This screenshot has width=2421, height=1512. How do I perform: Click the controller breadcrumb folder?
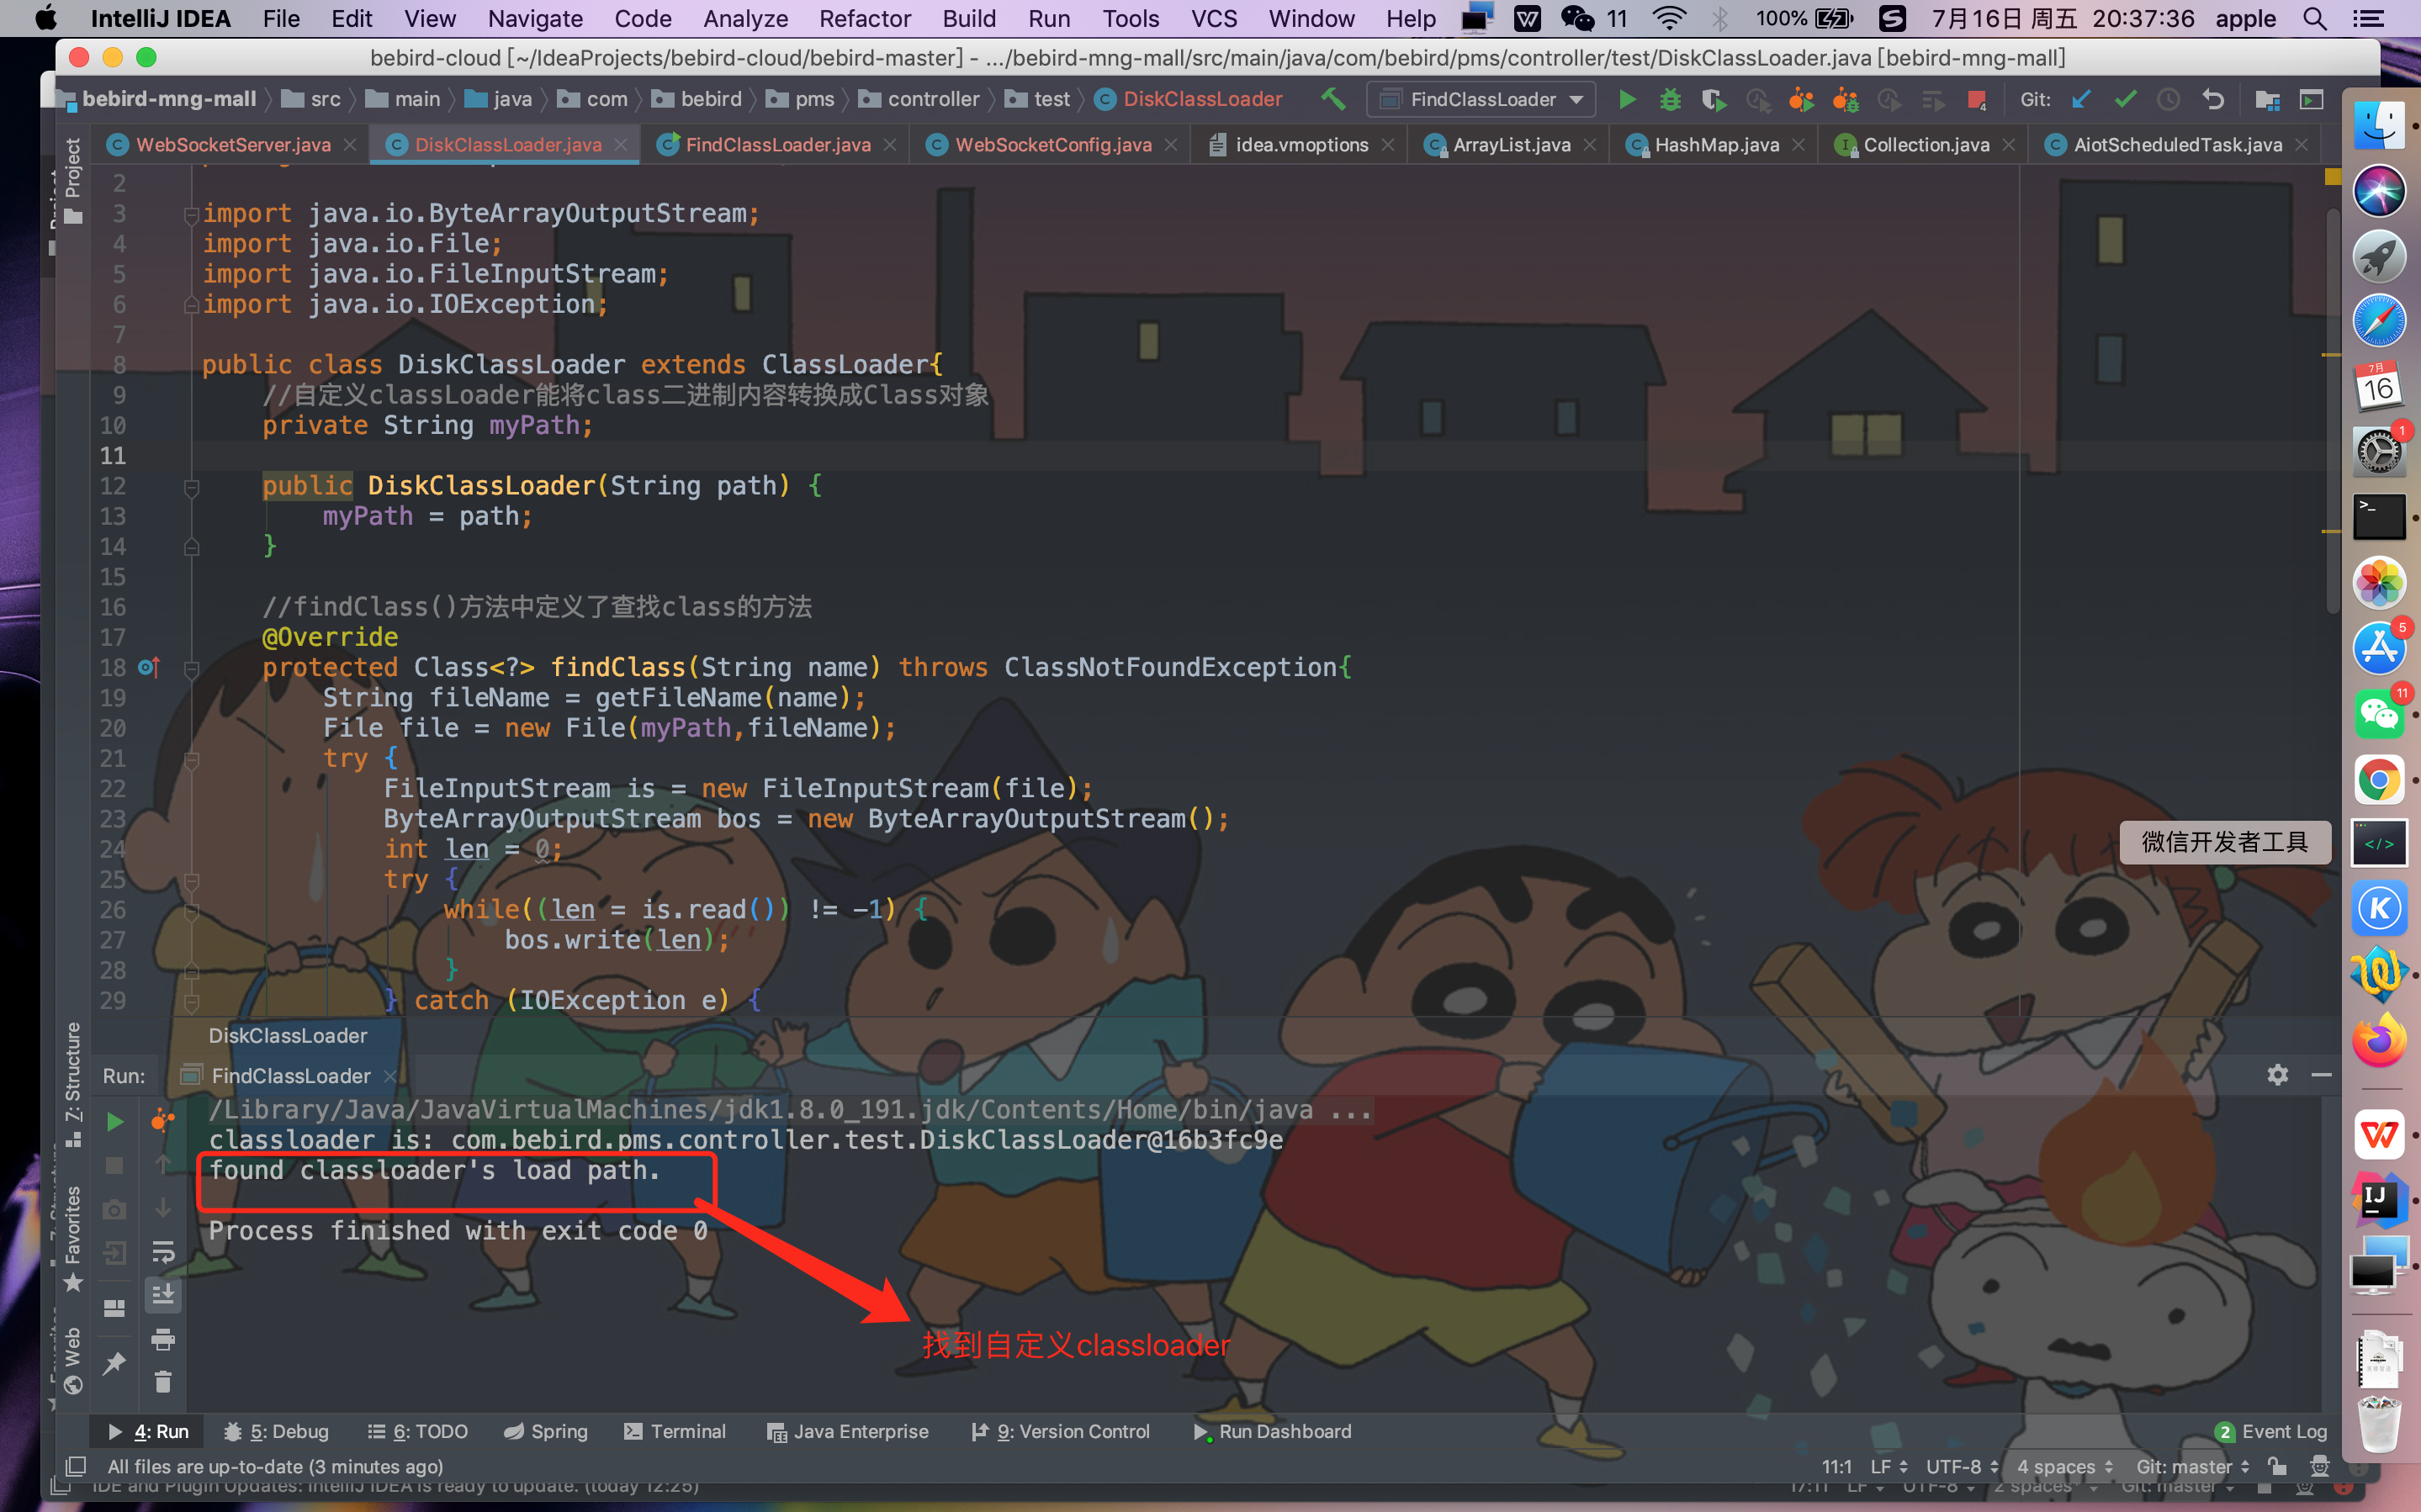click(x=920, y=99)
